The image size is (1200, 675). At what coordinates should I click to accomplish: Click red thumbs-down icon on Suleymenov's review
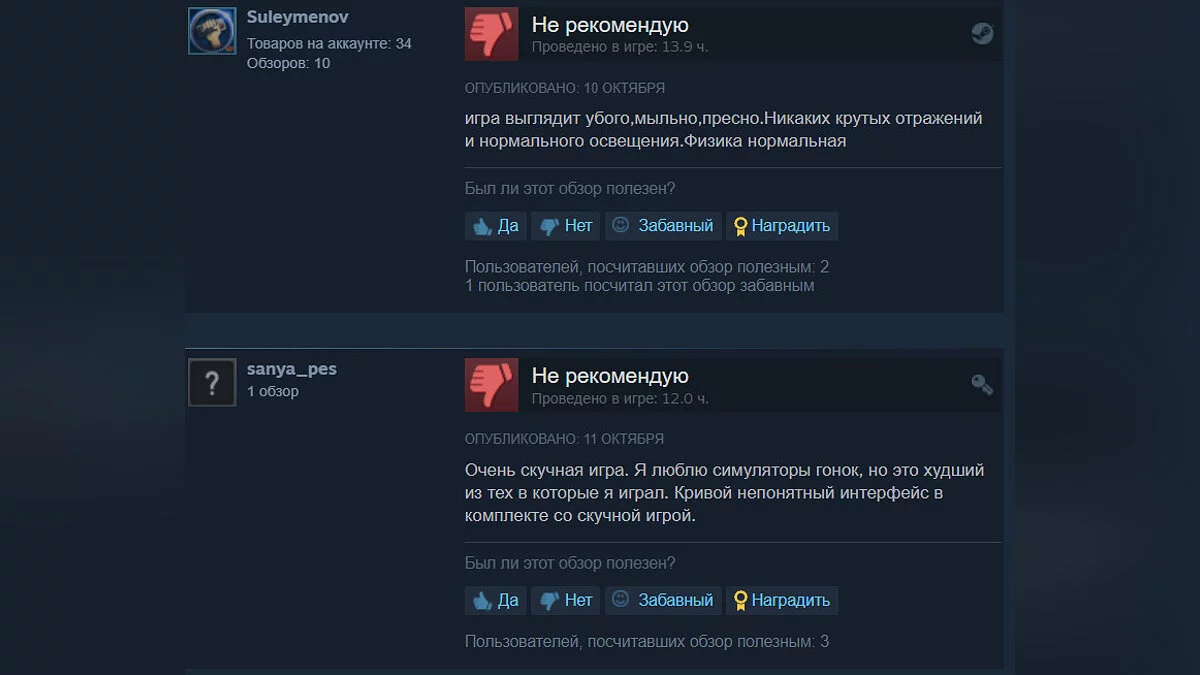pyautogui.click(x=491, y=34)
